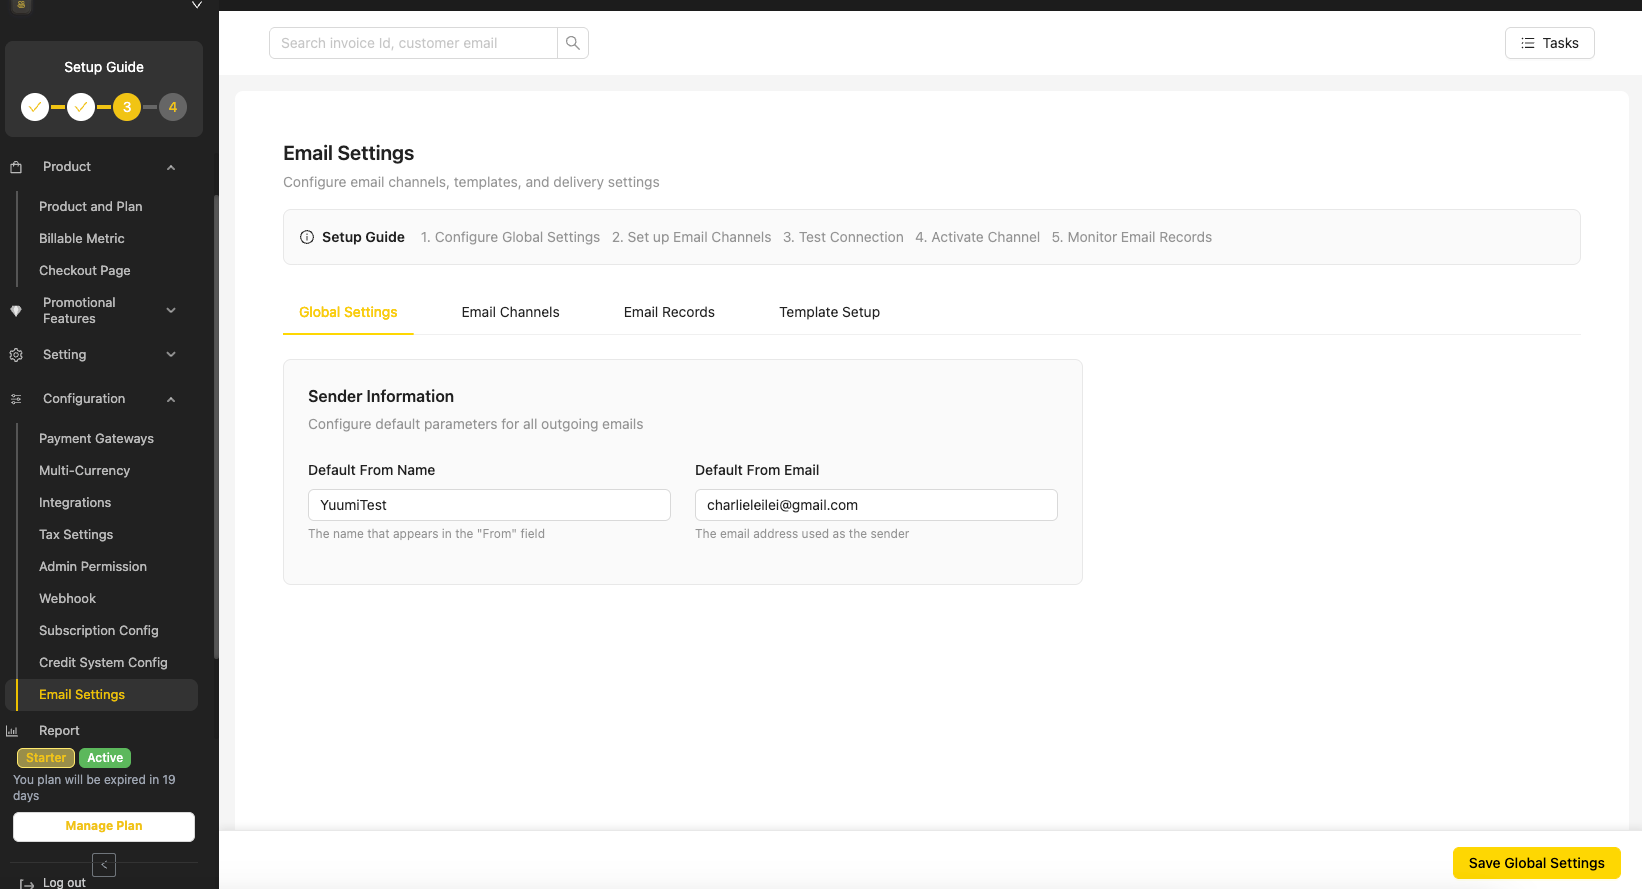
Task: Click the 'Sender Information' heading
Action: click(381, 396)
